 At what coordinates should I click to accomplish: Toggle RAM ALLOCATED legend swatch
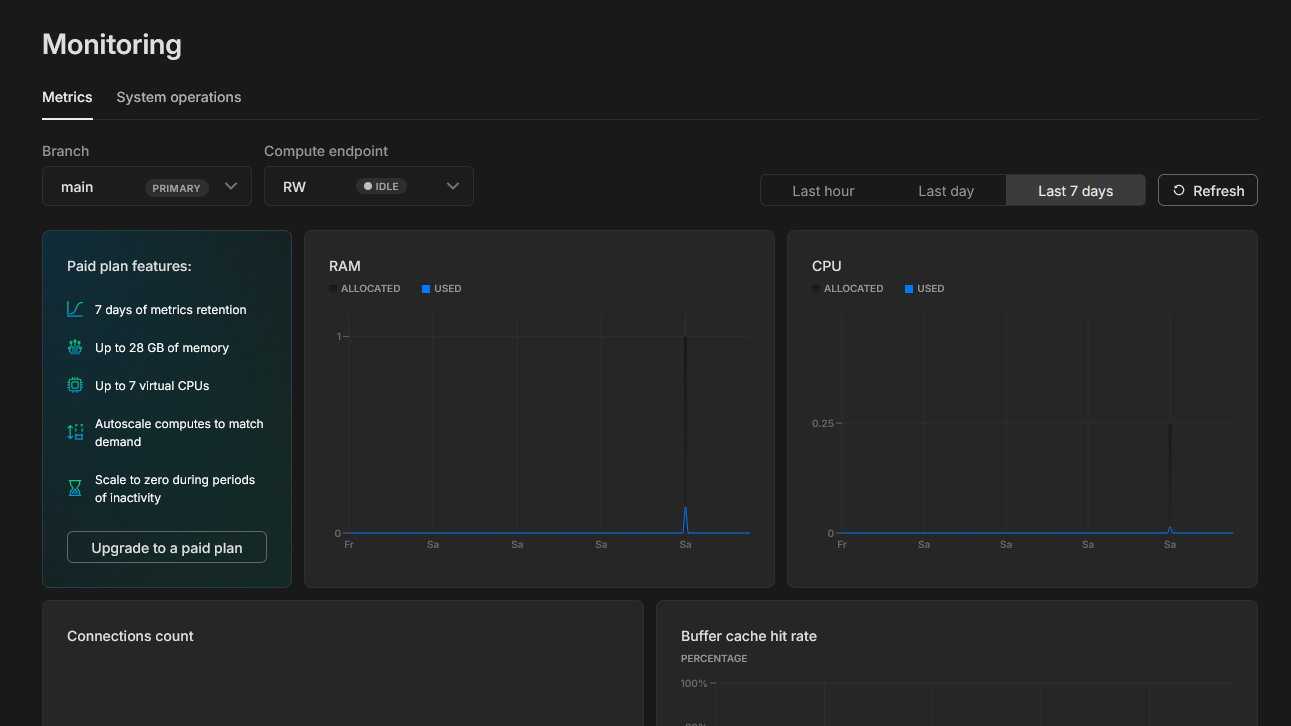coord(333,289)
